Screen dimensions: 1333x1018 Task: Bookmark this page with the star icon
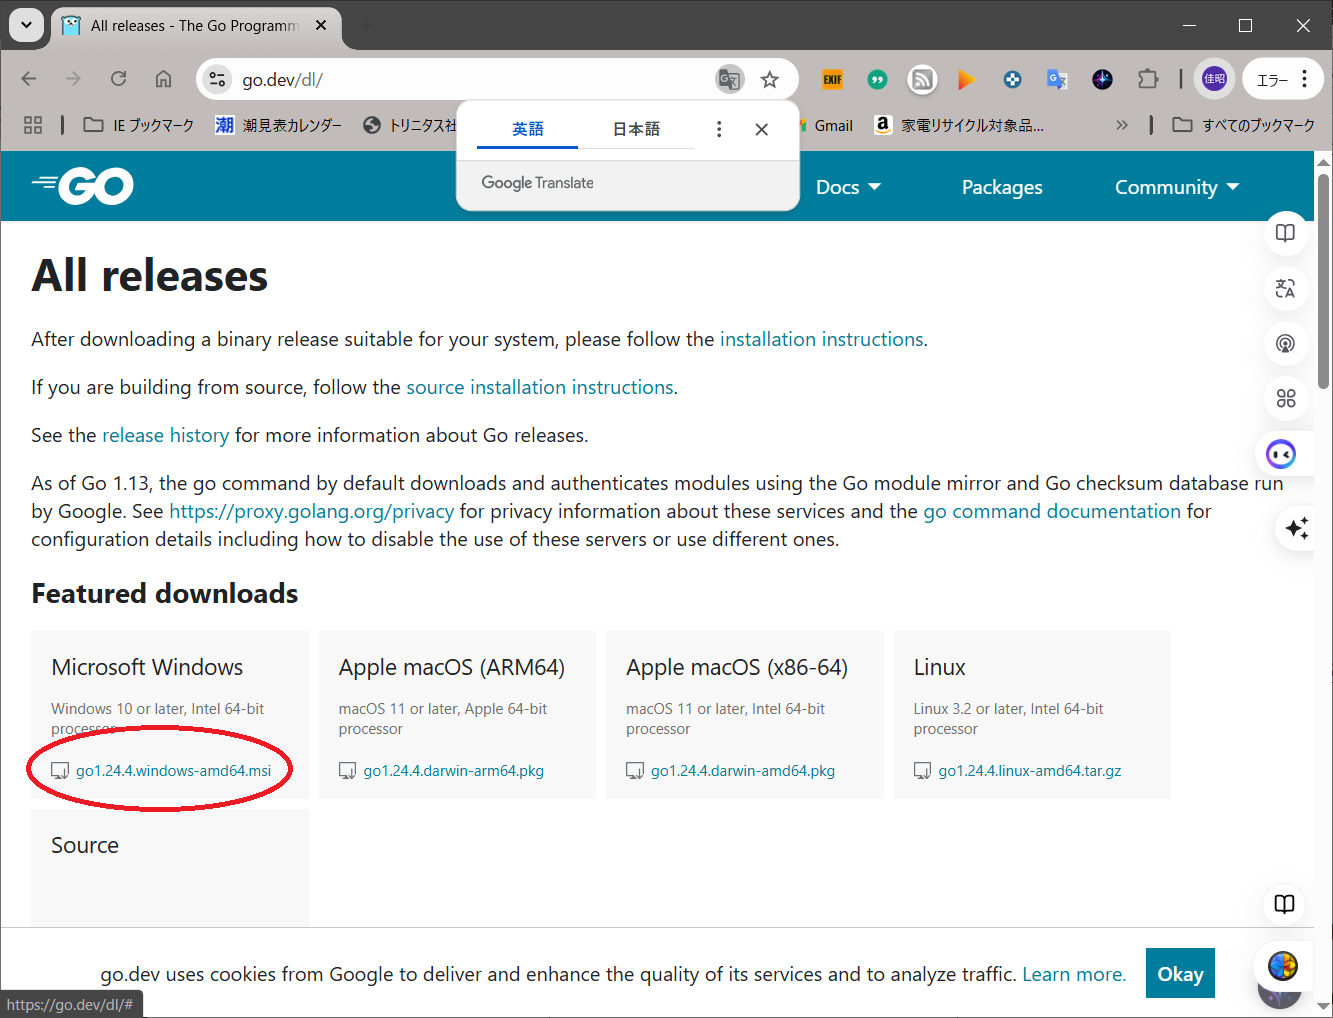(x=769, y=80)
